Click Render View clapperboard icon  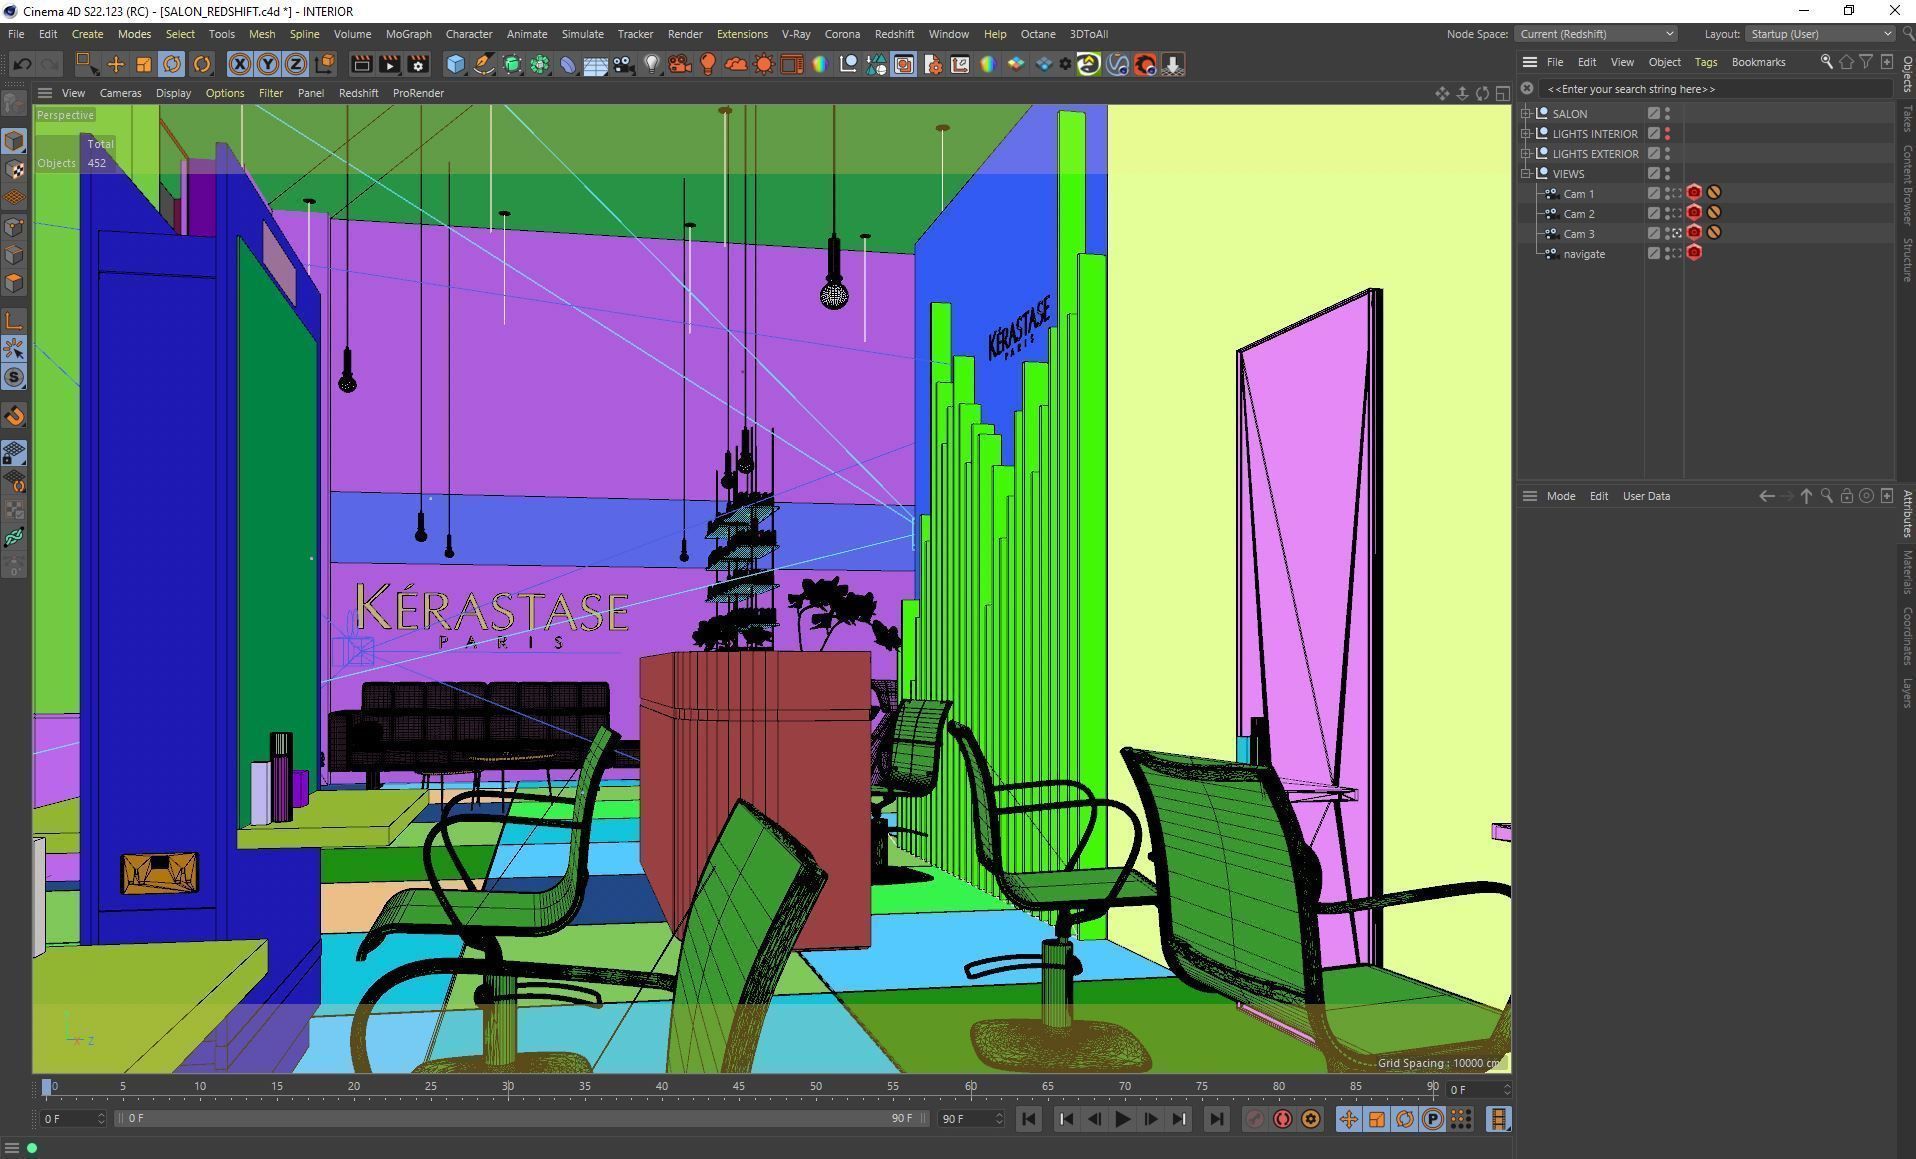click(x=361, y=64)
